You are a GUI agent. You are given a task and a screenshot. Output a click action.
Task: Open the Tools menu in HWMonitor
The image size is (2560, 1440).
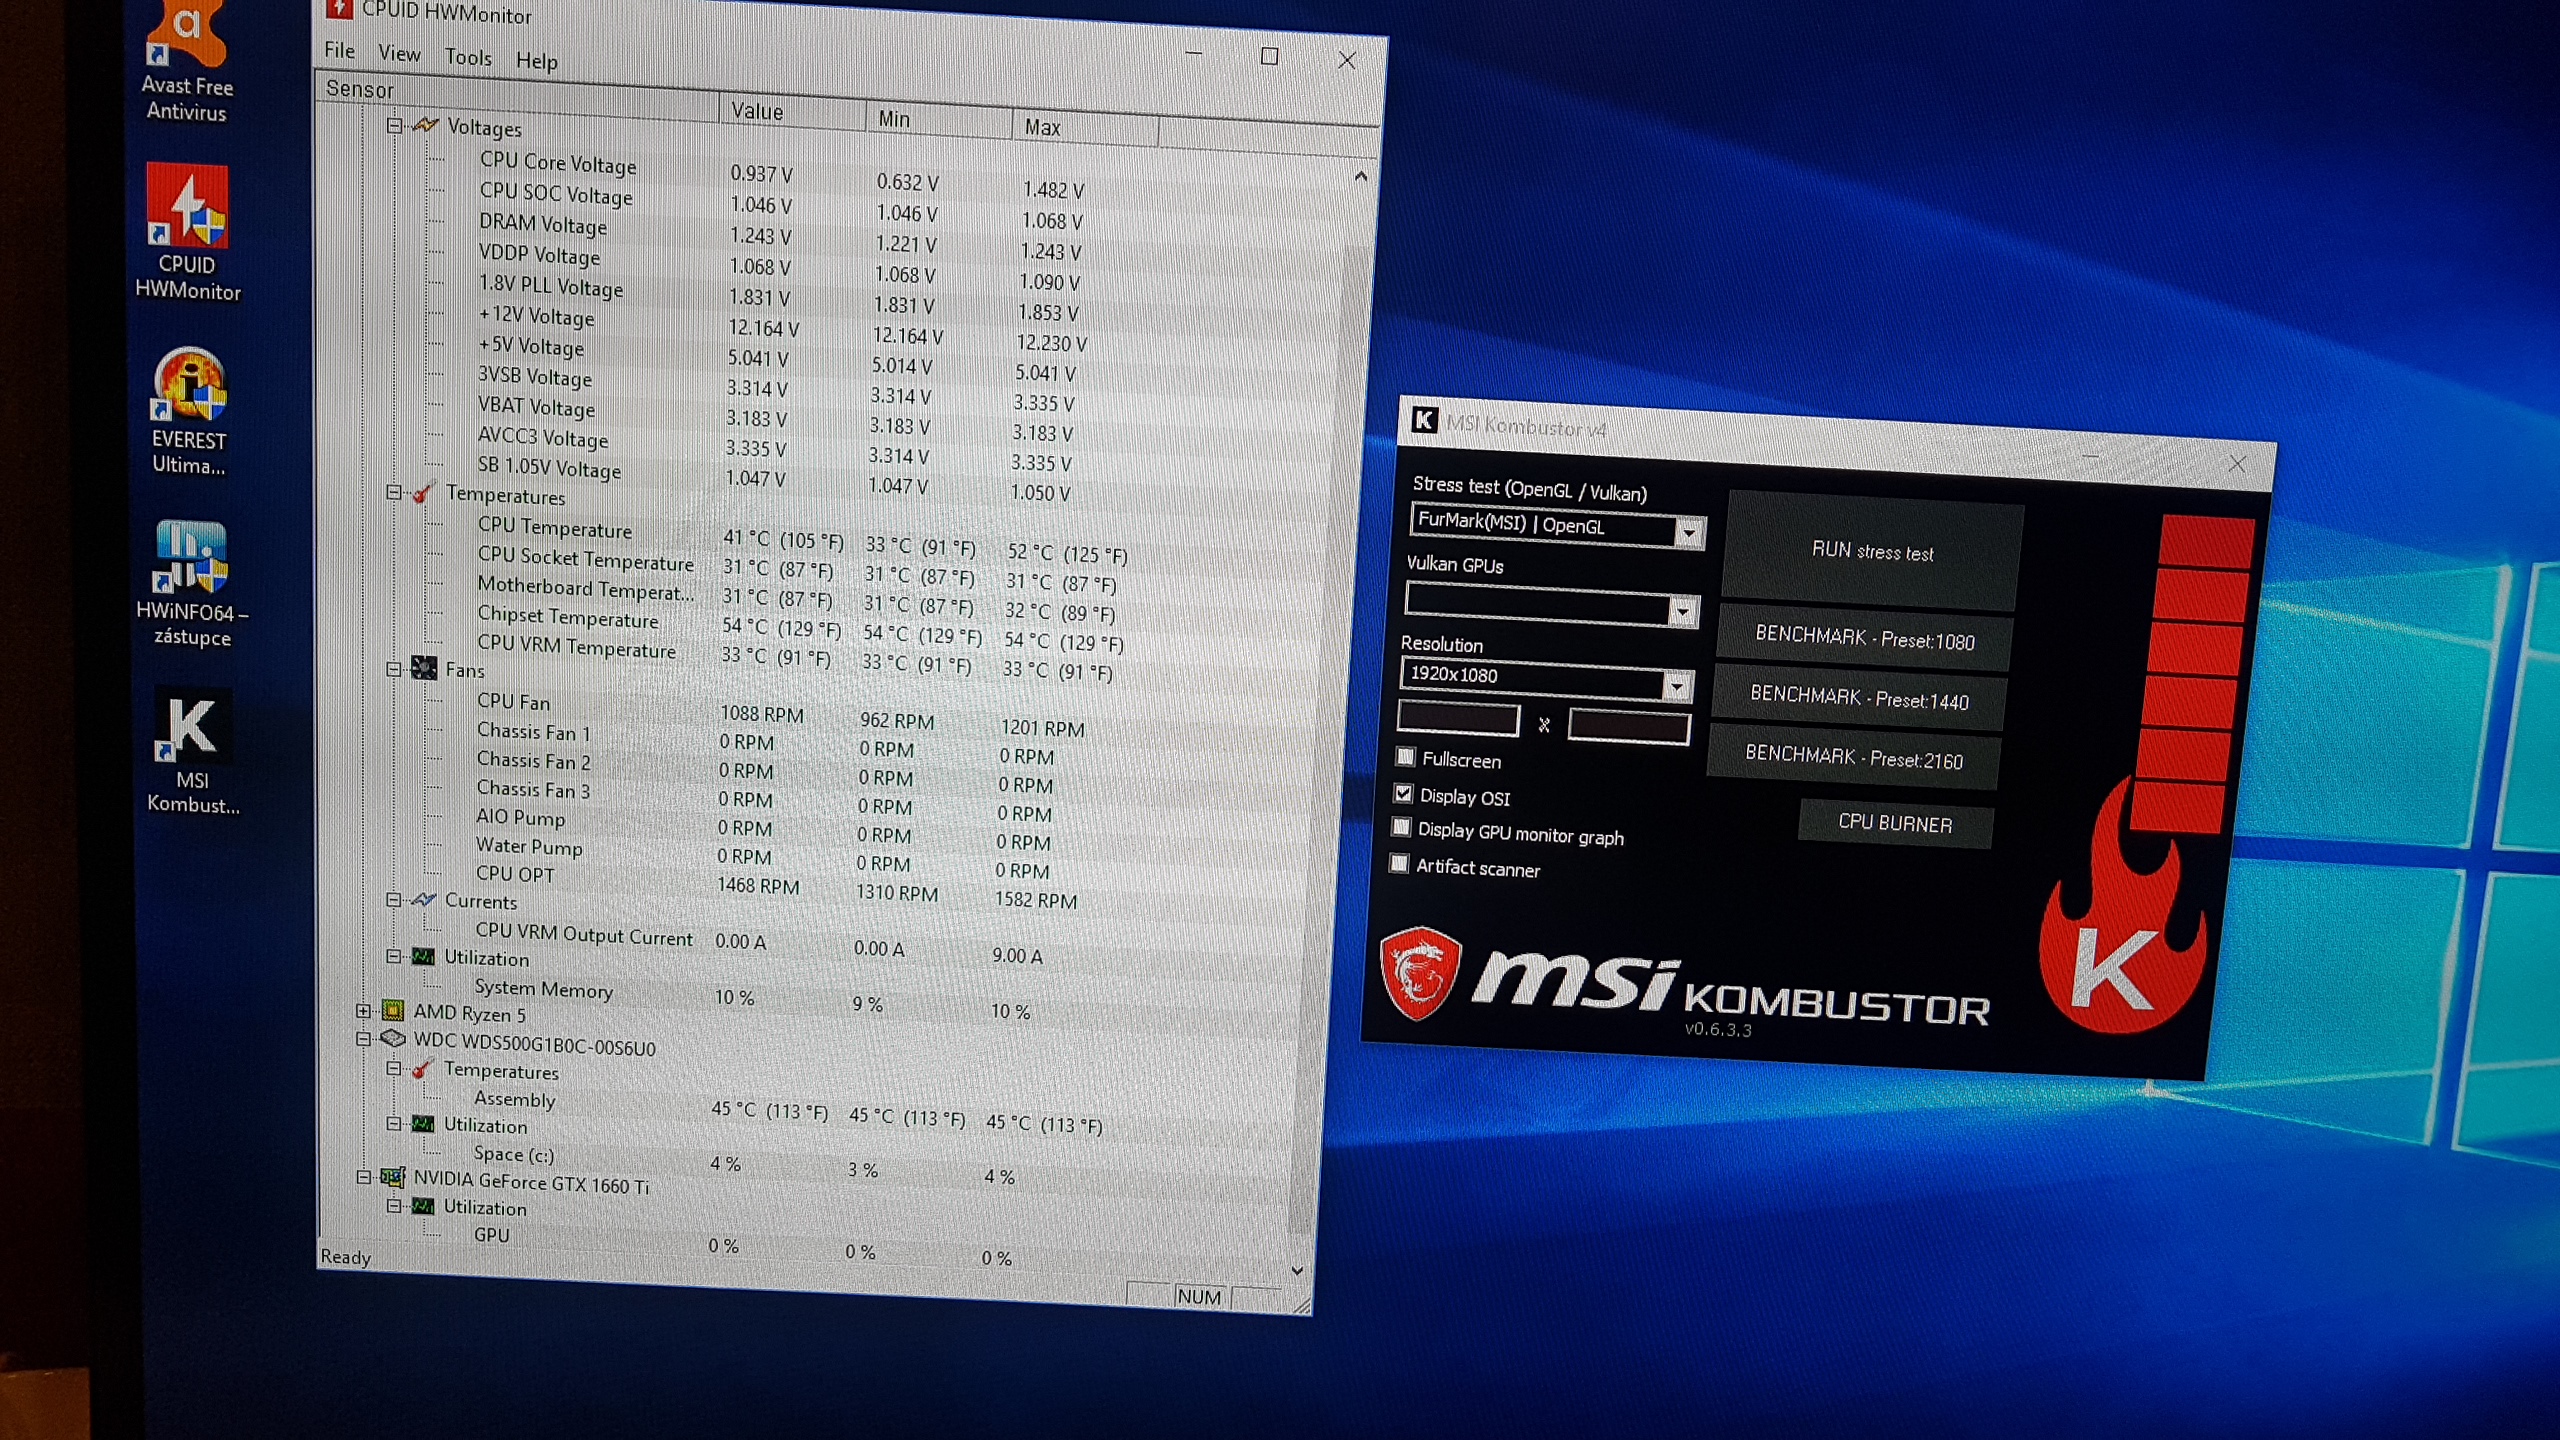point(468,57)
